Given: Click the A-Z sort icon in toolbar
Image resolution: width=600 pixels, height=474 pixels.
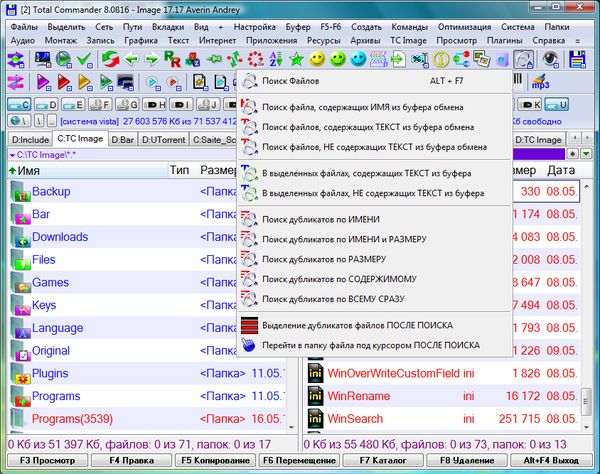Looking at the screenshot, I should pyautogui.click(x=276, y=59).
